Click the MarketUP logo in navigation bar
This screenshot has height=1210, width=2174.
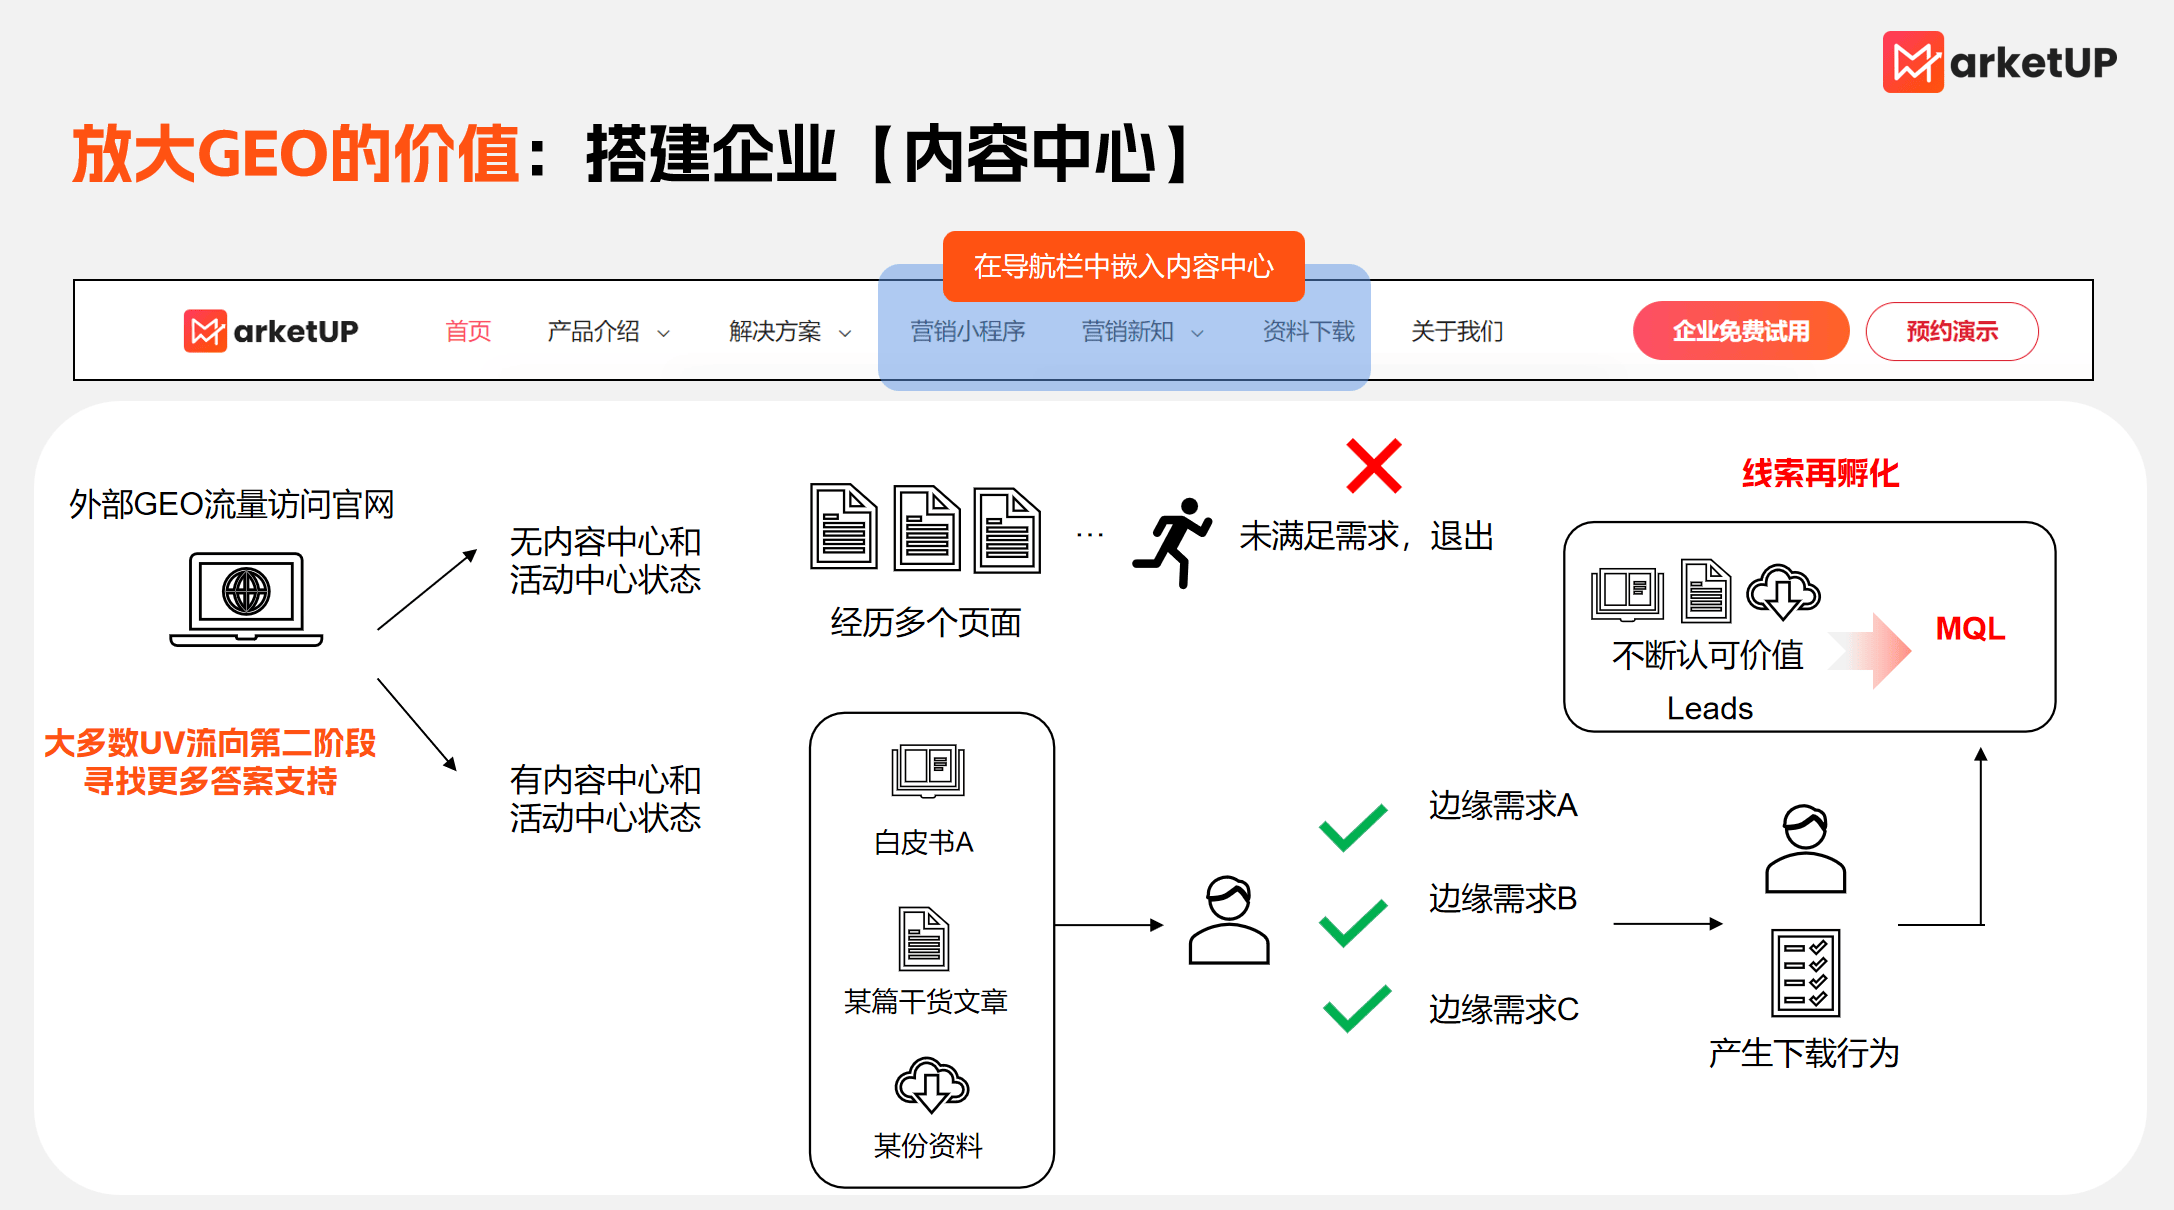271,331
